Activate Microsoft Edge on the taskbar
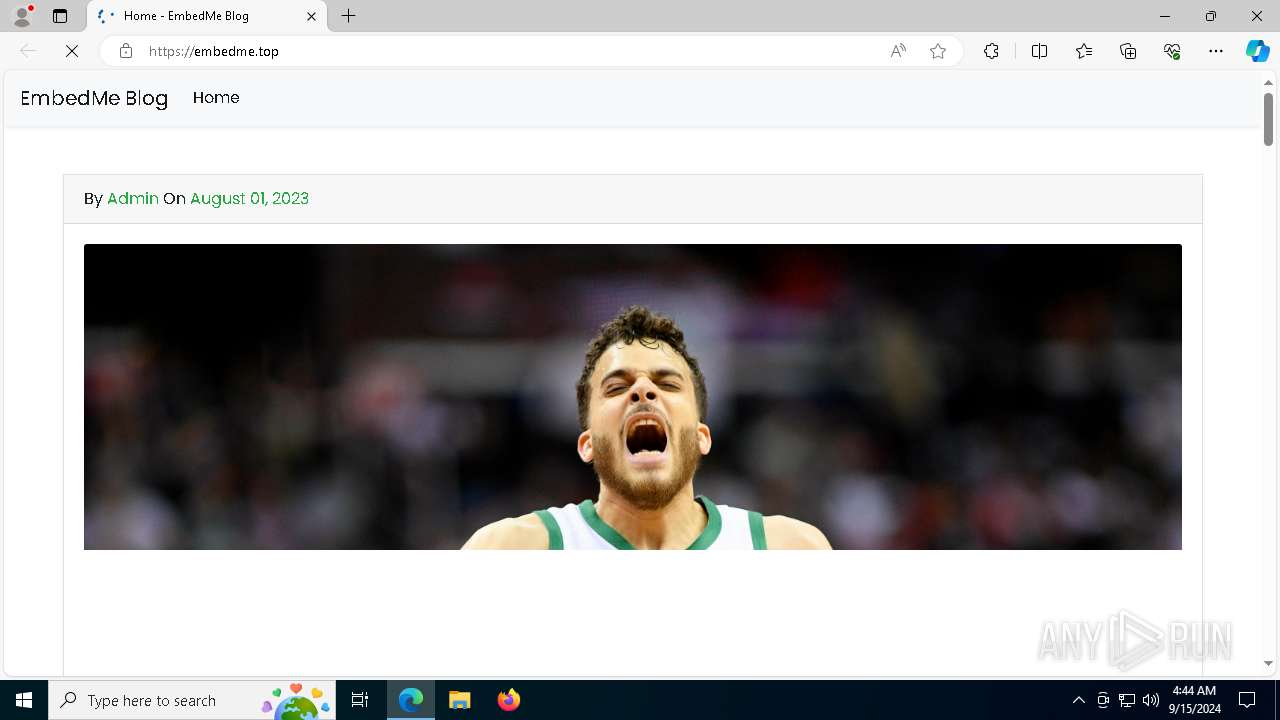The image size is (1280, 720). [x=411, y=700]
